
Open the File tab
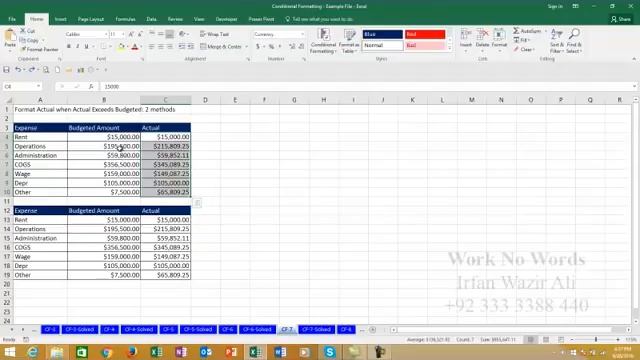click(12, 19)
